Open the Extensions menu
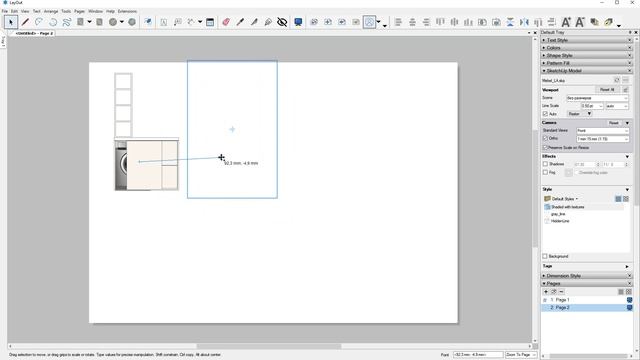 (127, 11)
